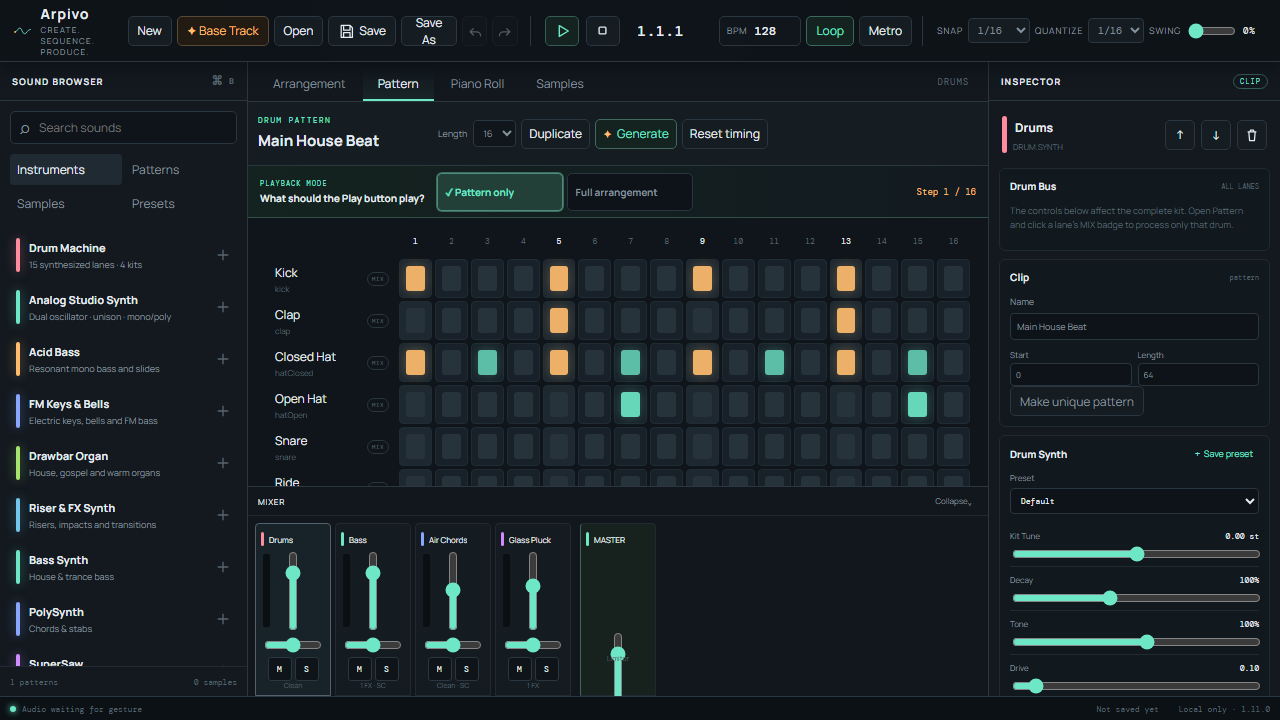The height and width of the screenshot is (720, 1280).
Task: Open the Open Hat lane MIX badge
Action: click(x=378, y=405)
